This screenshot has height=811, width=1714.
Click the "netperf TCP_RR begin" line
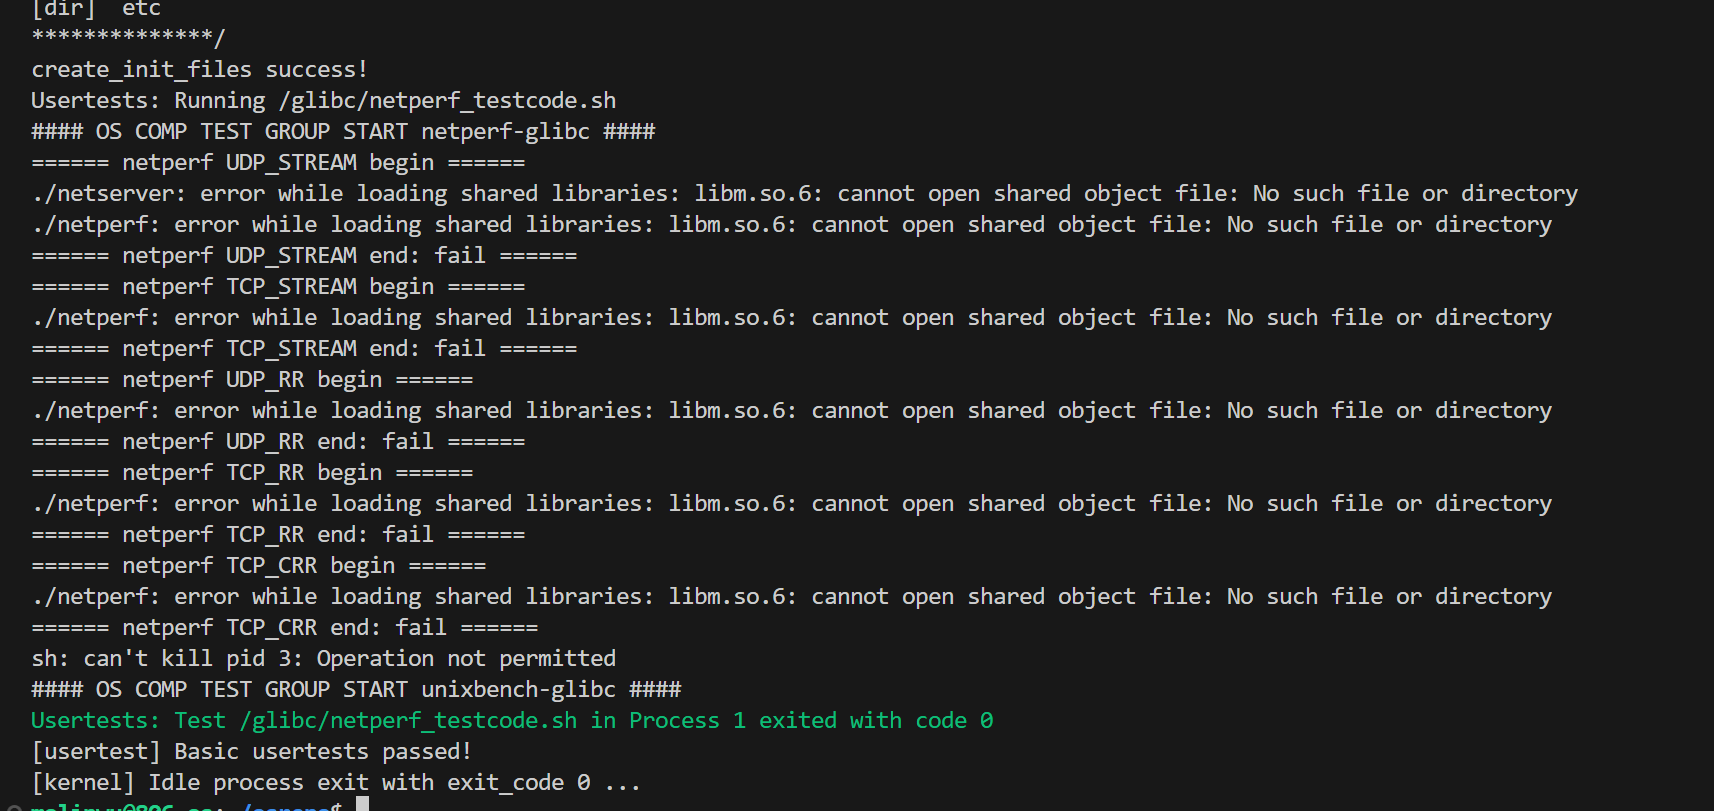252,473
